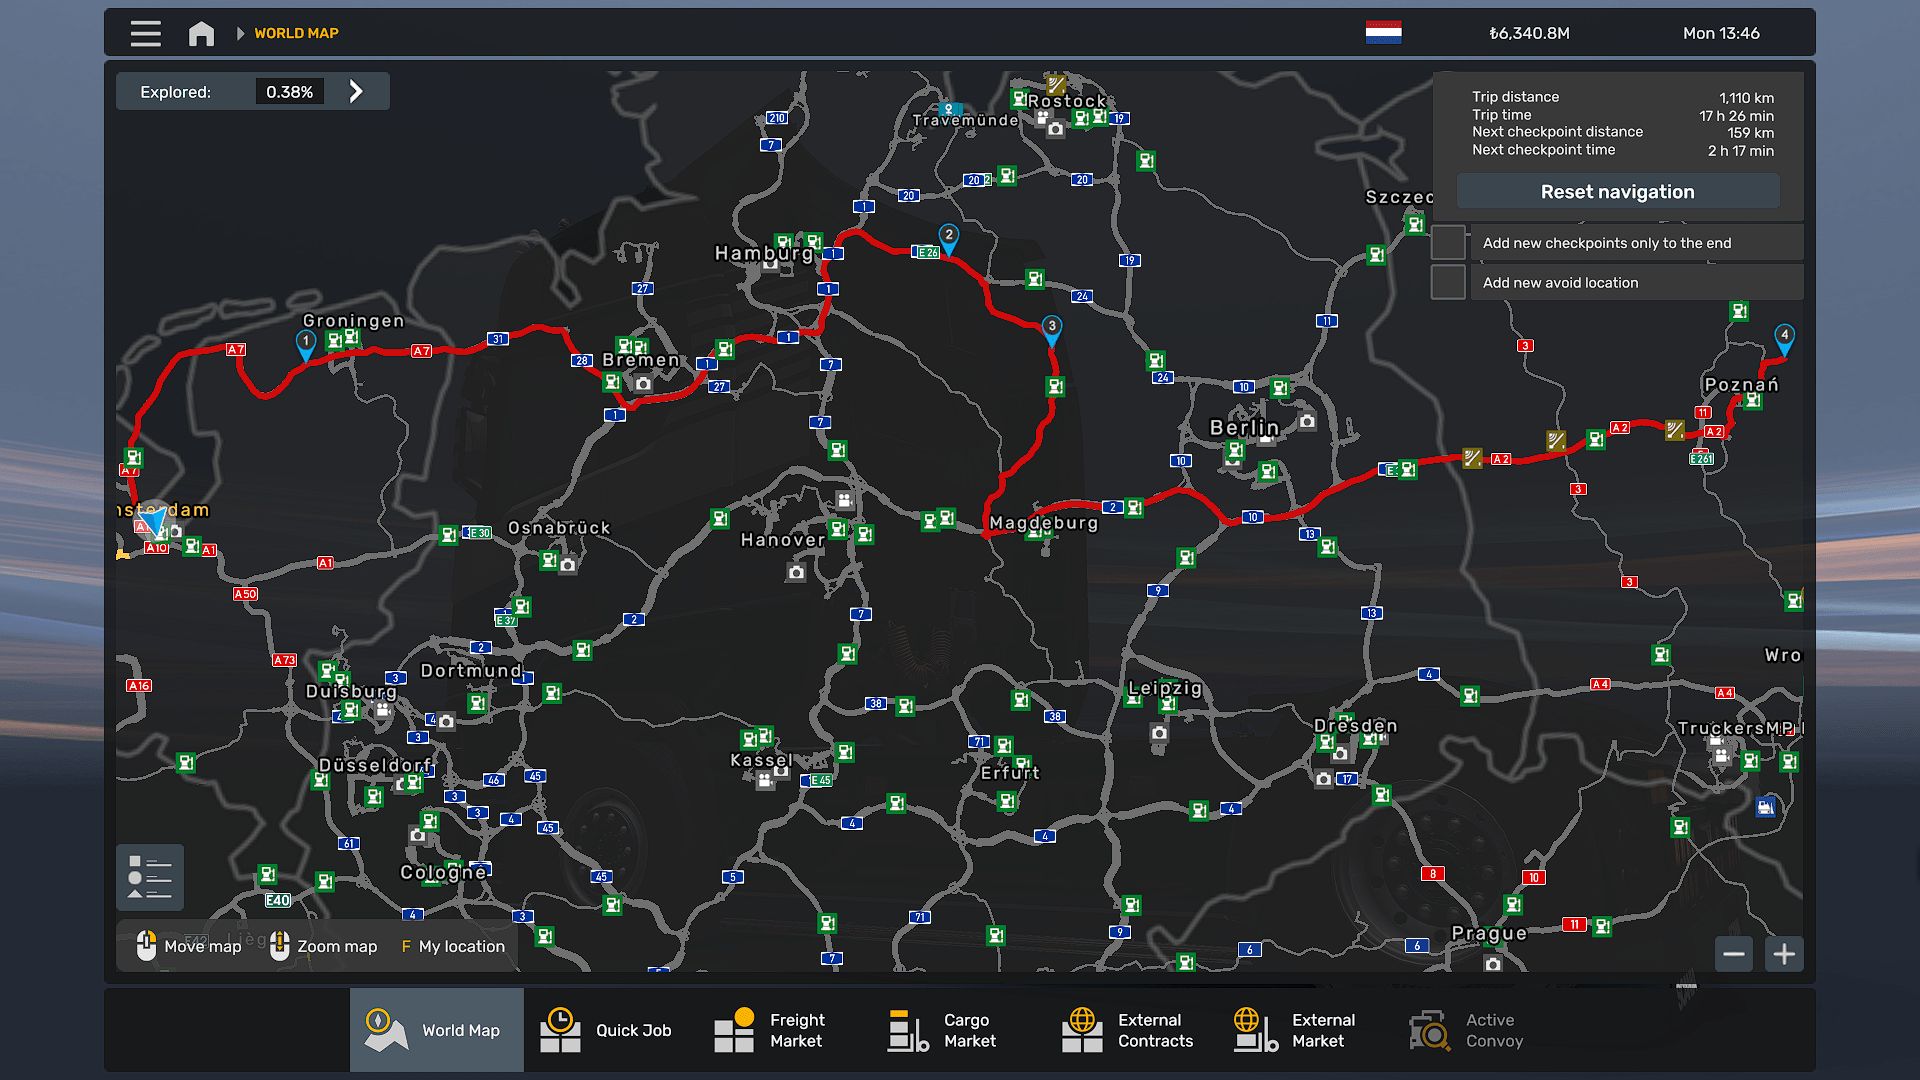Viewport: 1920px width, 1080px height.
Task: Zoom out map with minus button
Action: [x=1734, y=954]
